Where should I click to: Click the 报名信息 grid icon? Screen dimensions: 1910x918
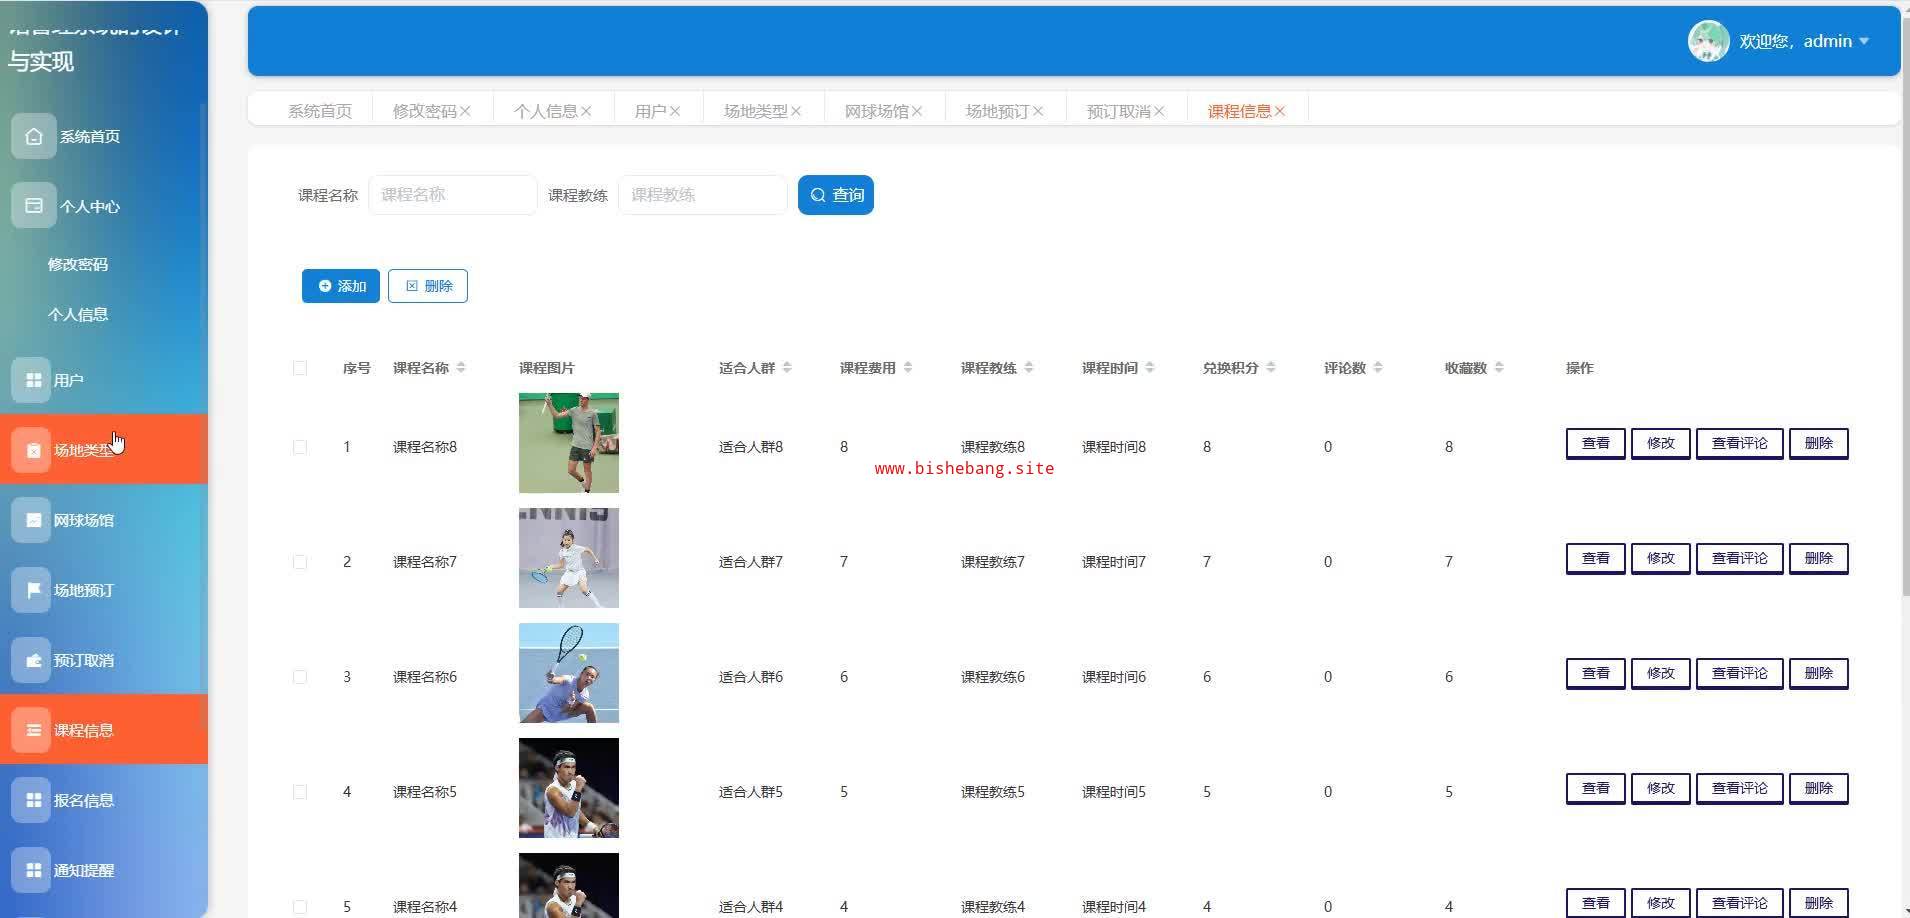[33, 800]
